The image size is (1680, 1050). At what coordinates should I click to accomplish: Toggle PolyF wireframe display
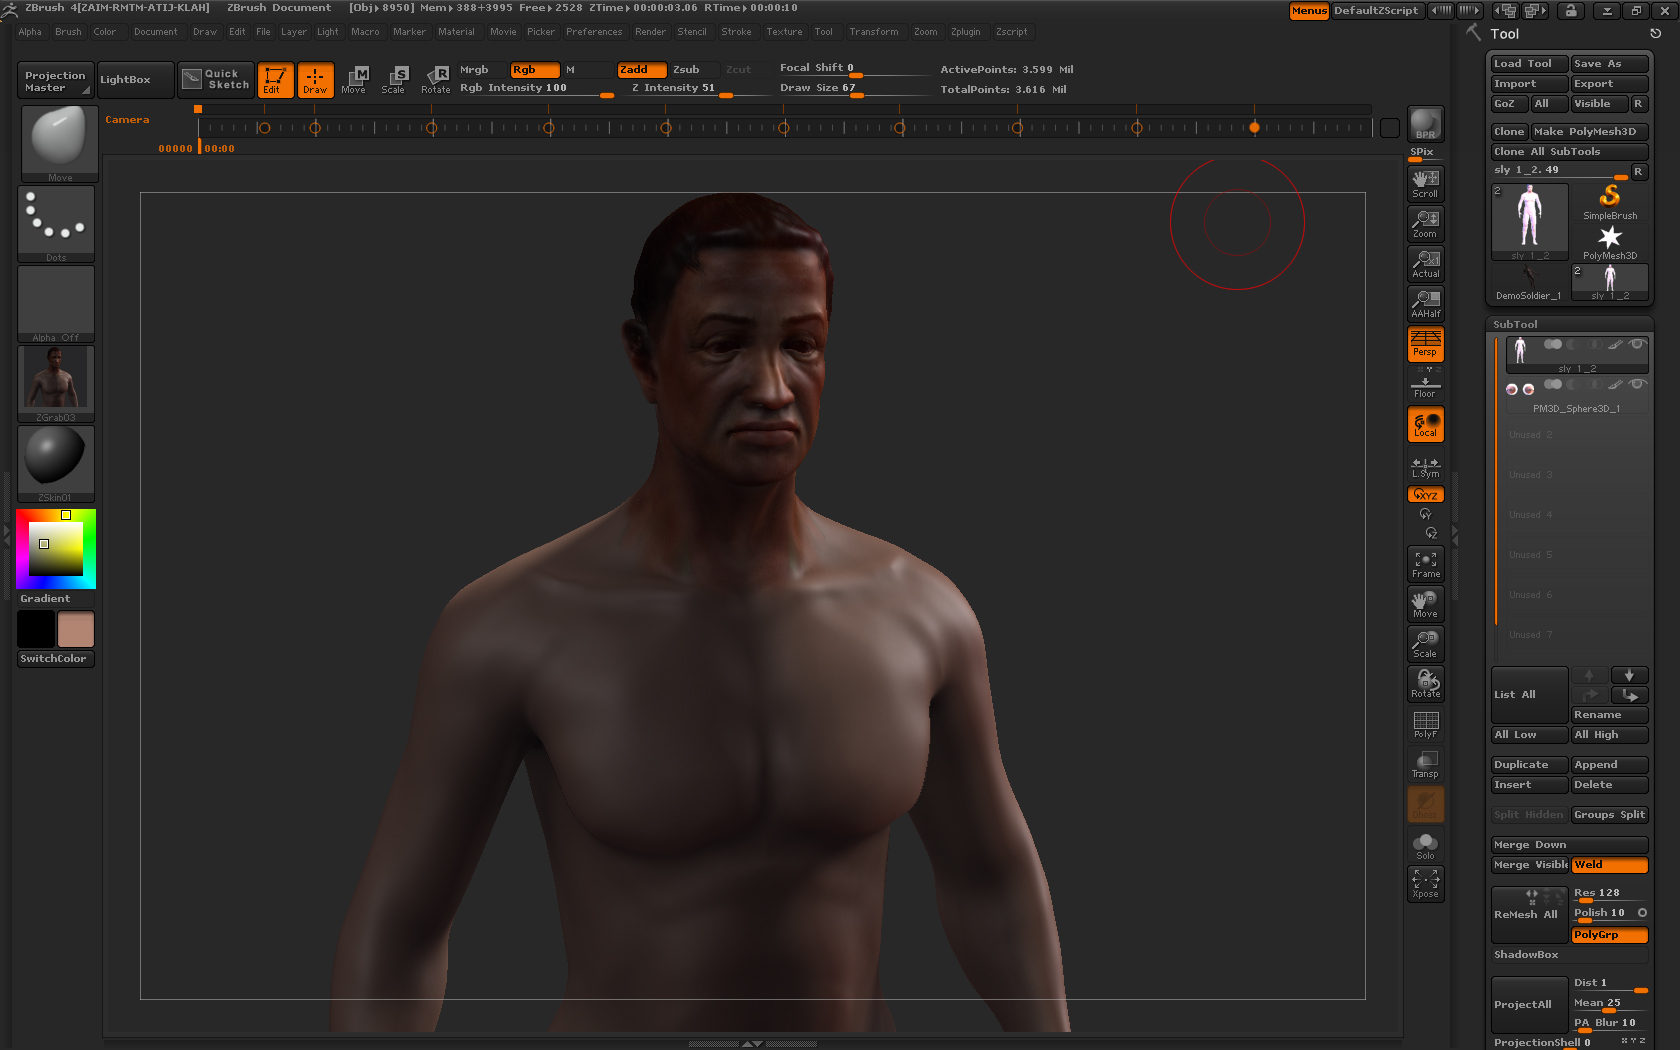pos(1425,724)
